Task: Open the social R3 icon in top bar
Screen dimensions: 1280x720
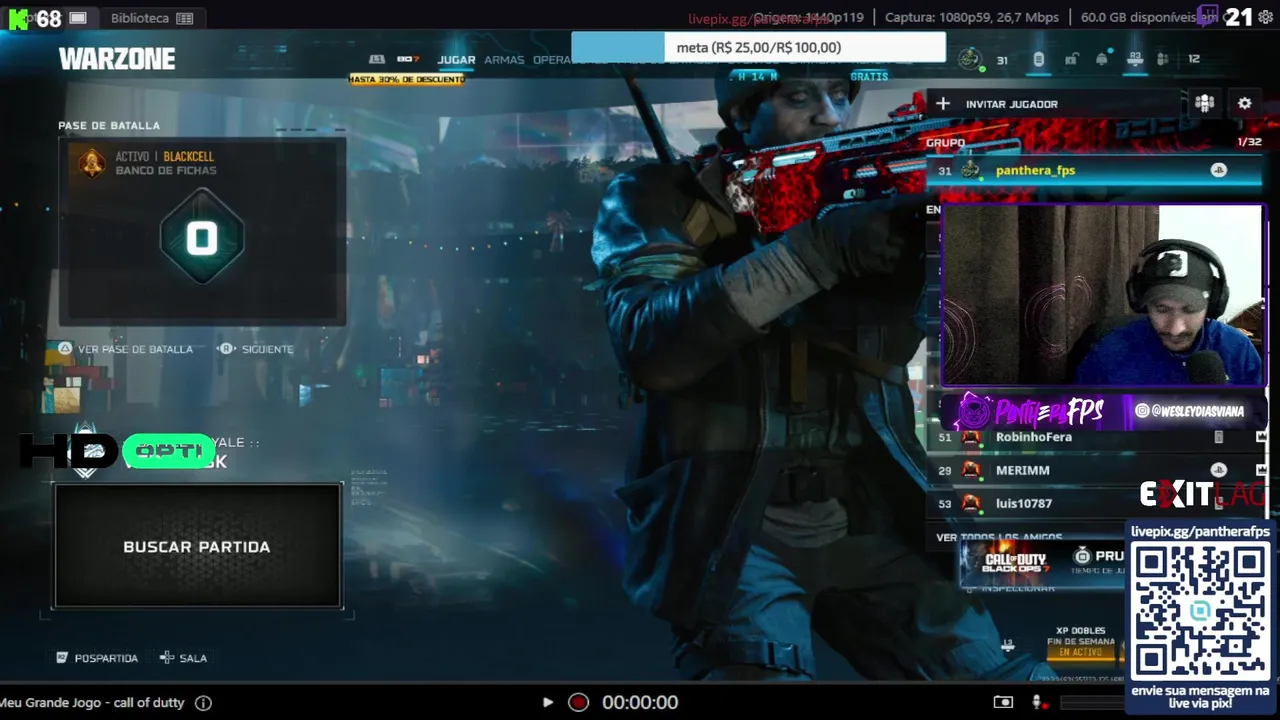Action: [1135, 59]
